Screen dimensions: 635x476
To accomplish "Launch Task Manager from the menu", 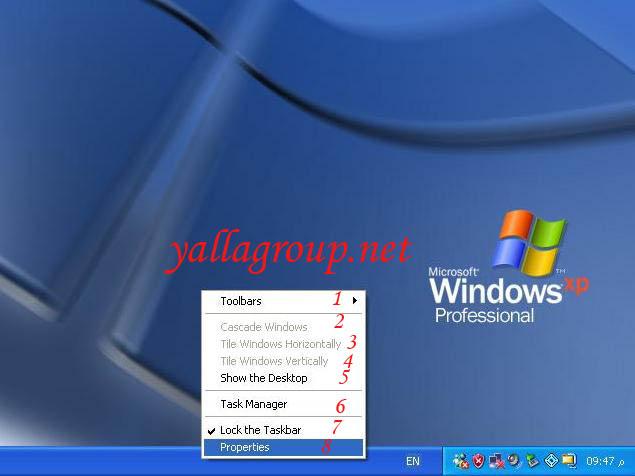I will pos(253,404).
